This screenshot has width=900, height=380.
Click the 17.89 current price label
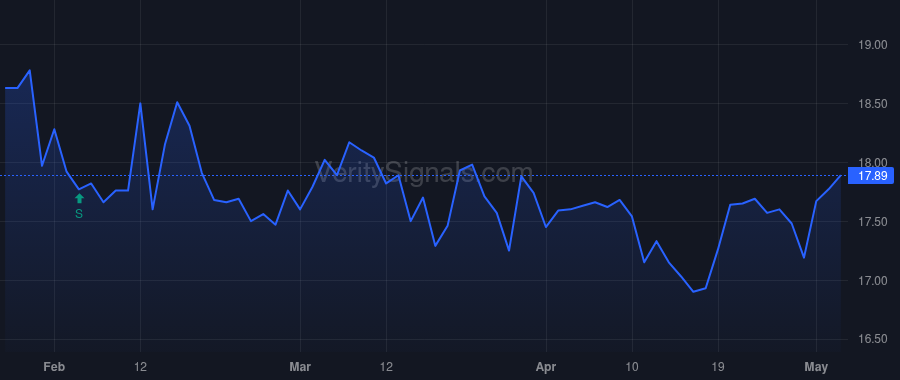(x=871, y=176)
